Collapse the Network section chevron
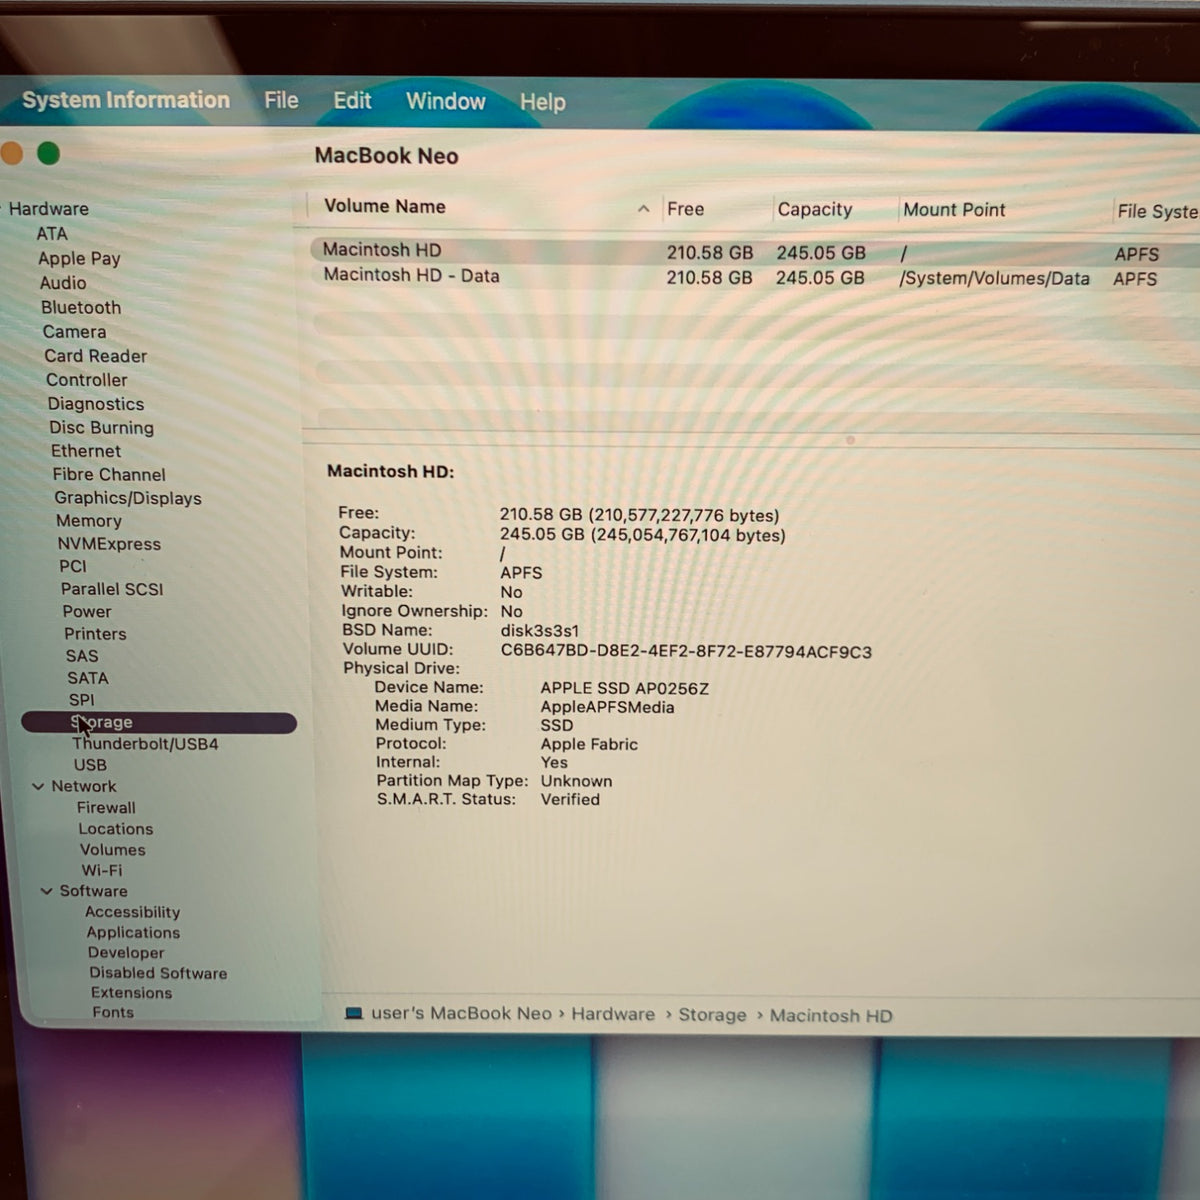Screen dimensions: 1200x1200 pos(38,787)
